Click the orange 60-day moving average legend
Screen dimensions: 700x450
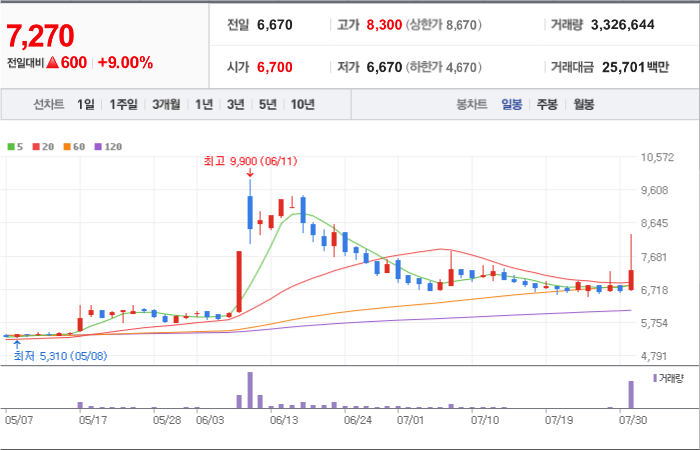(74, 146)
